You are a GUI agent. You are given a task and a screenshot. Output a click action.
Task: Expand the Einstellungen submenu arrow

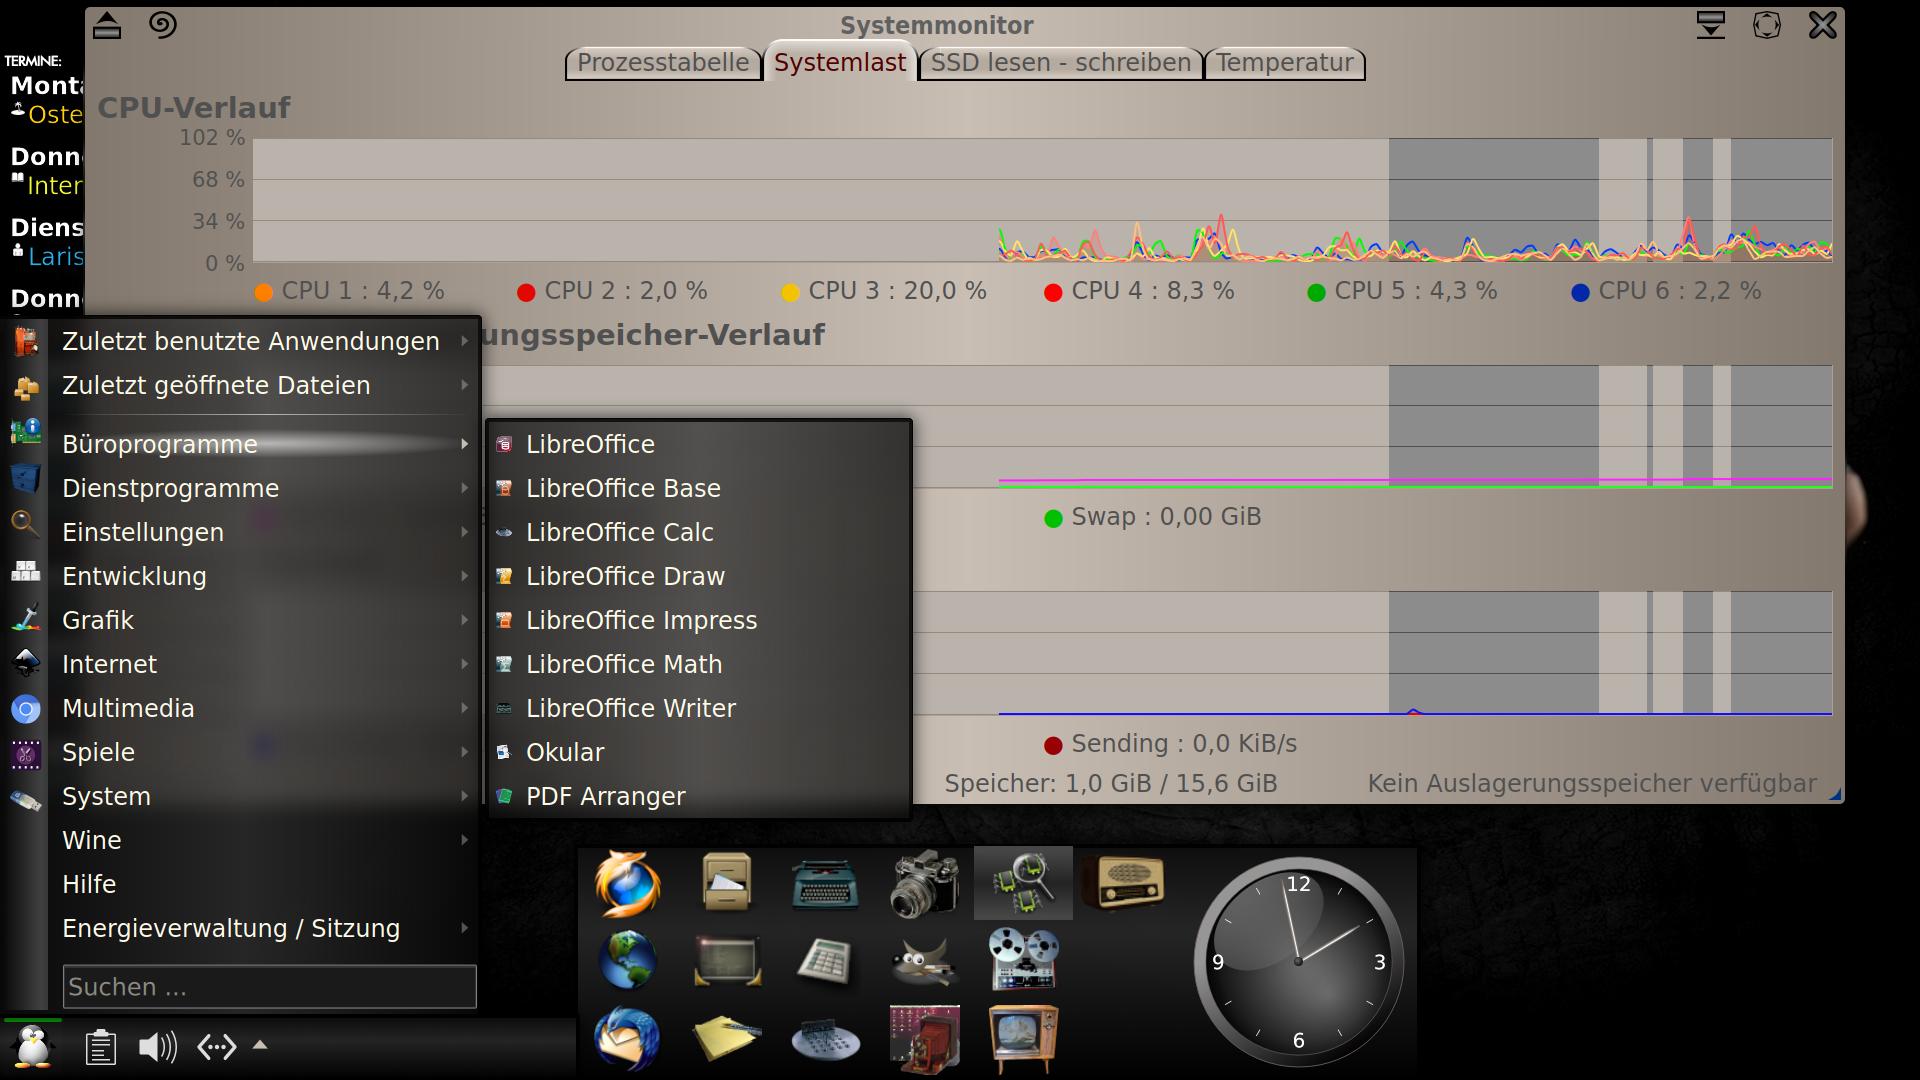(465, 532)
